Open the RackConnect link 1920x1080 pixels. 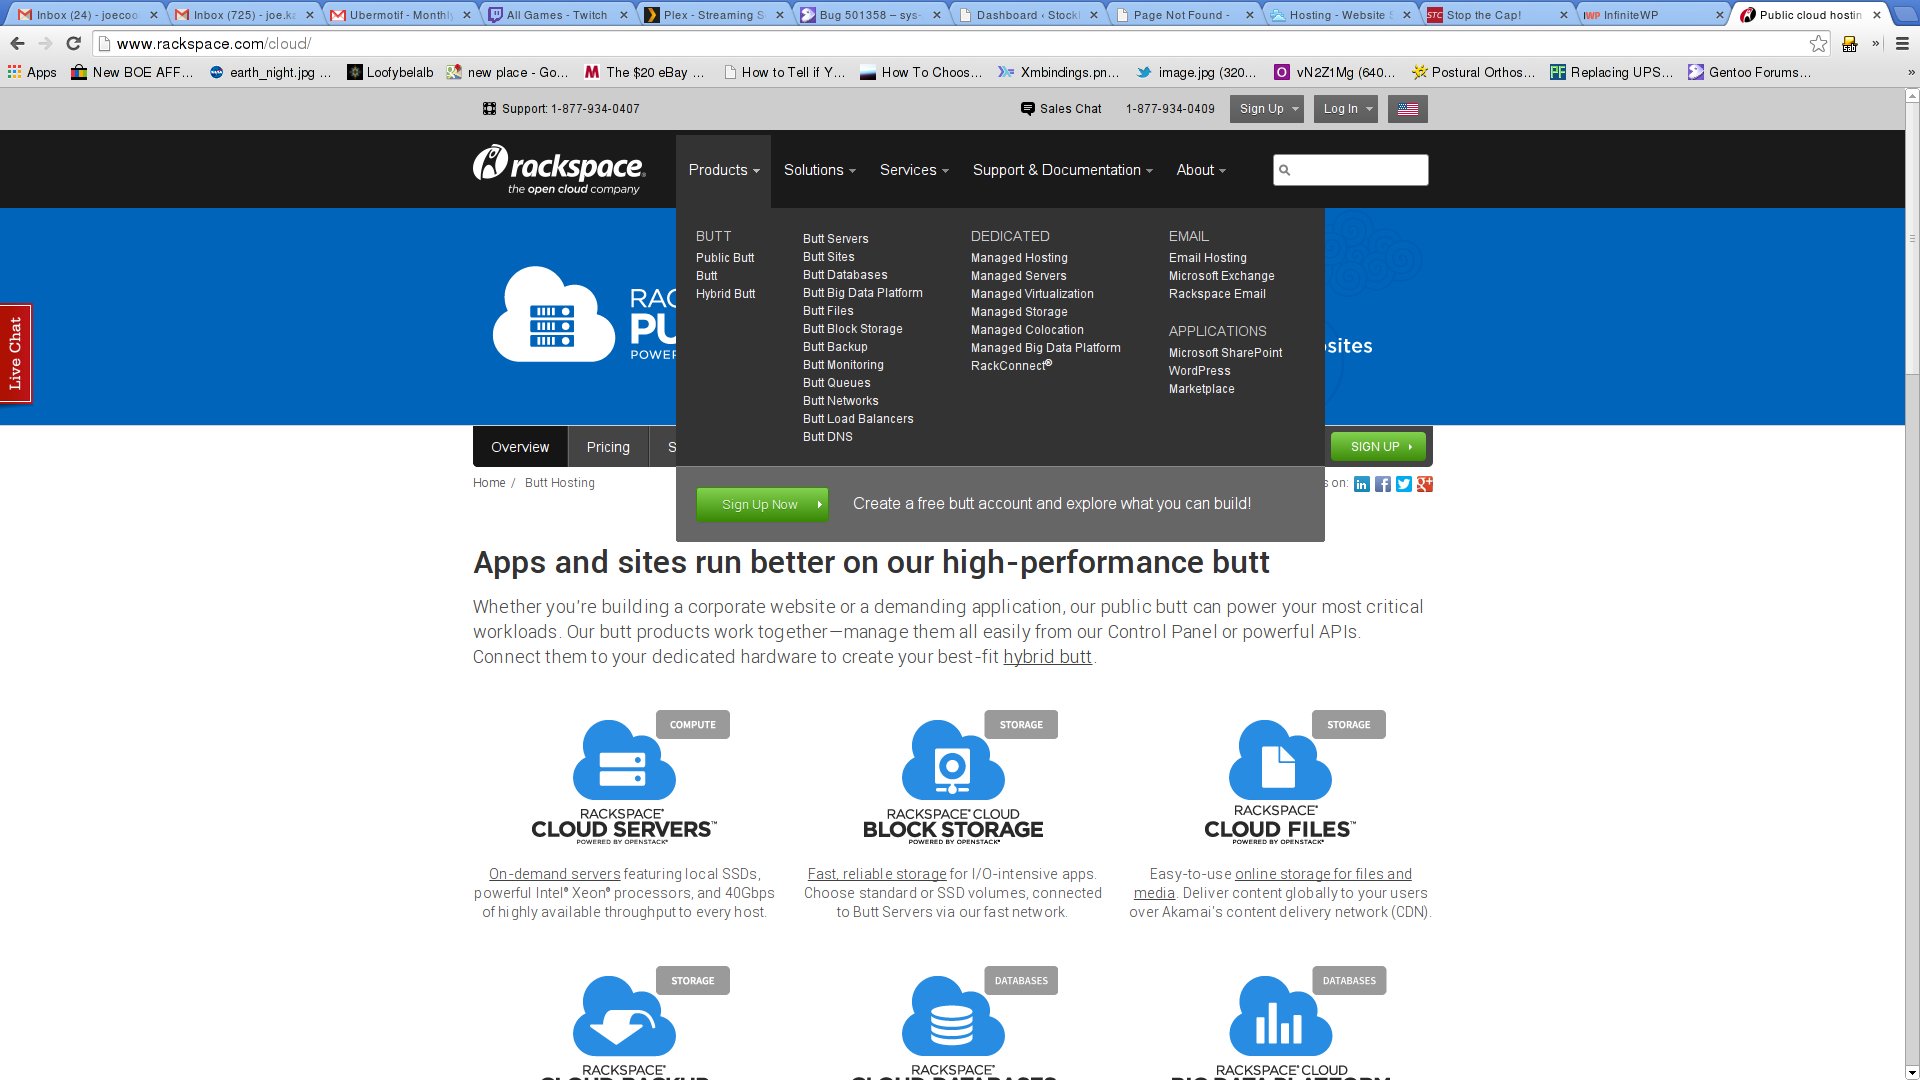1011,366
